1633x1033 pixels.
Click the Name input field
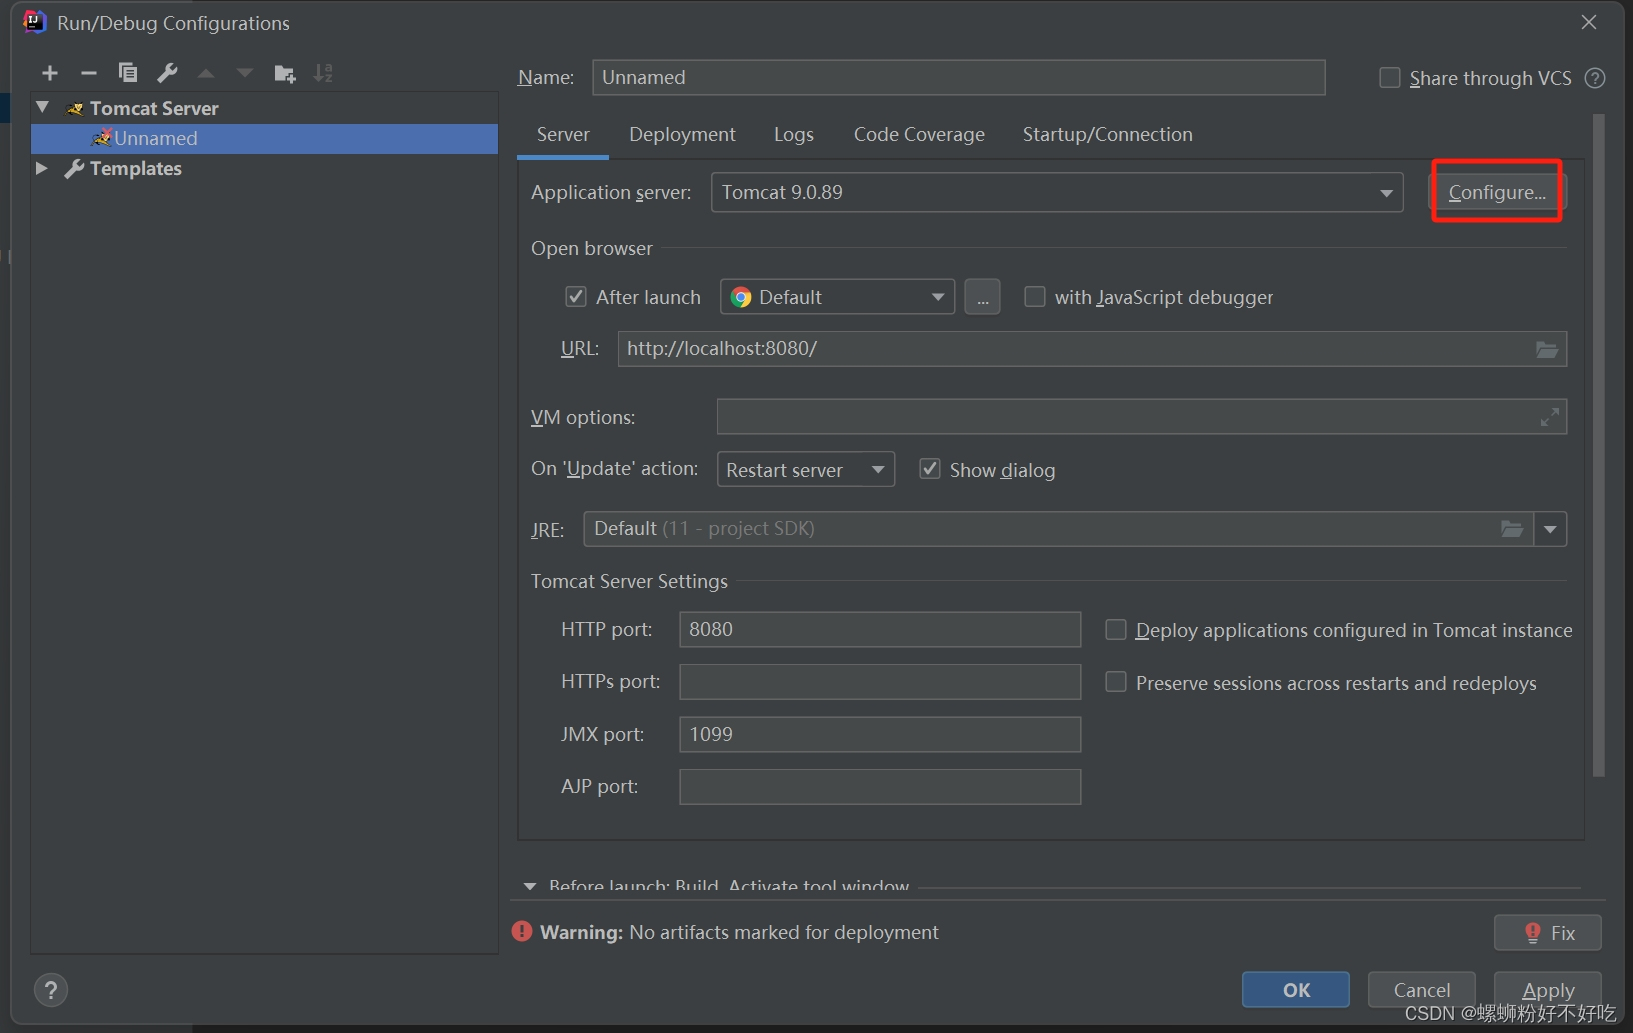958,77
